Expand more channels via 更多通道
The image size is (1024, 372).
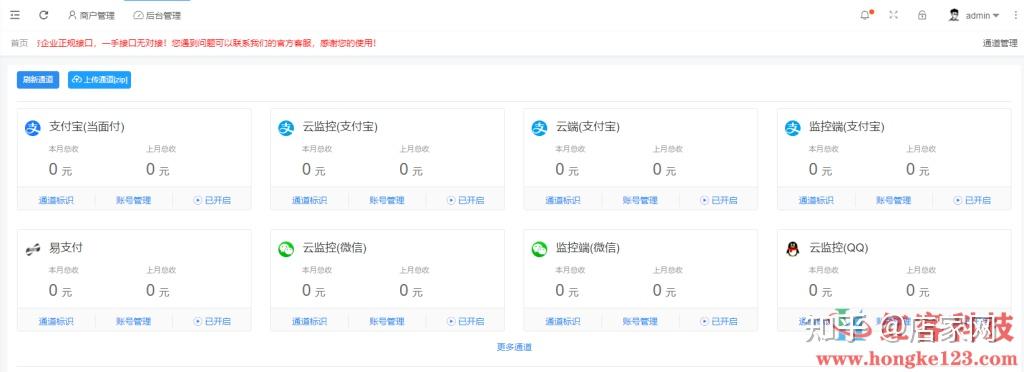click(515, 347)
